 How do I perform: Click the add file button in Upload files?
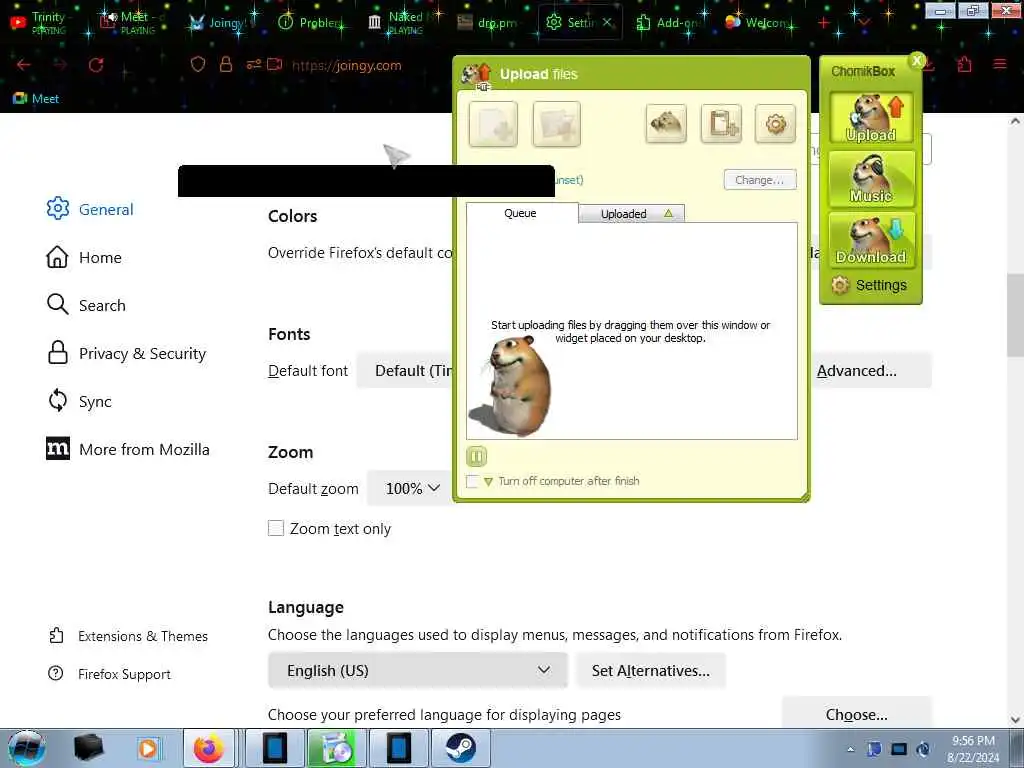tap(494, 124)
